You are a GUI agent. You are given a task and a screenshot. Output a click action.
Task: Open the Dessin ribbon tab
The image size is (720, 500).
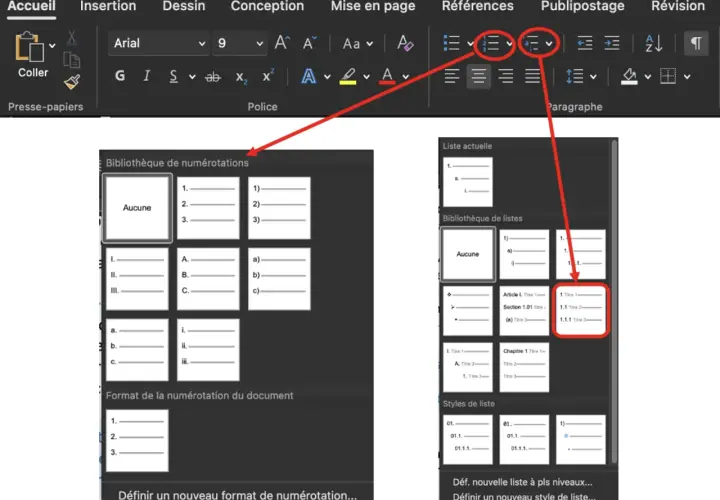click(x=184, y=6)
